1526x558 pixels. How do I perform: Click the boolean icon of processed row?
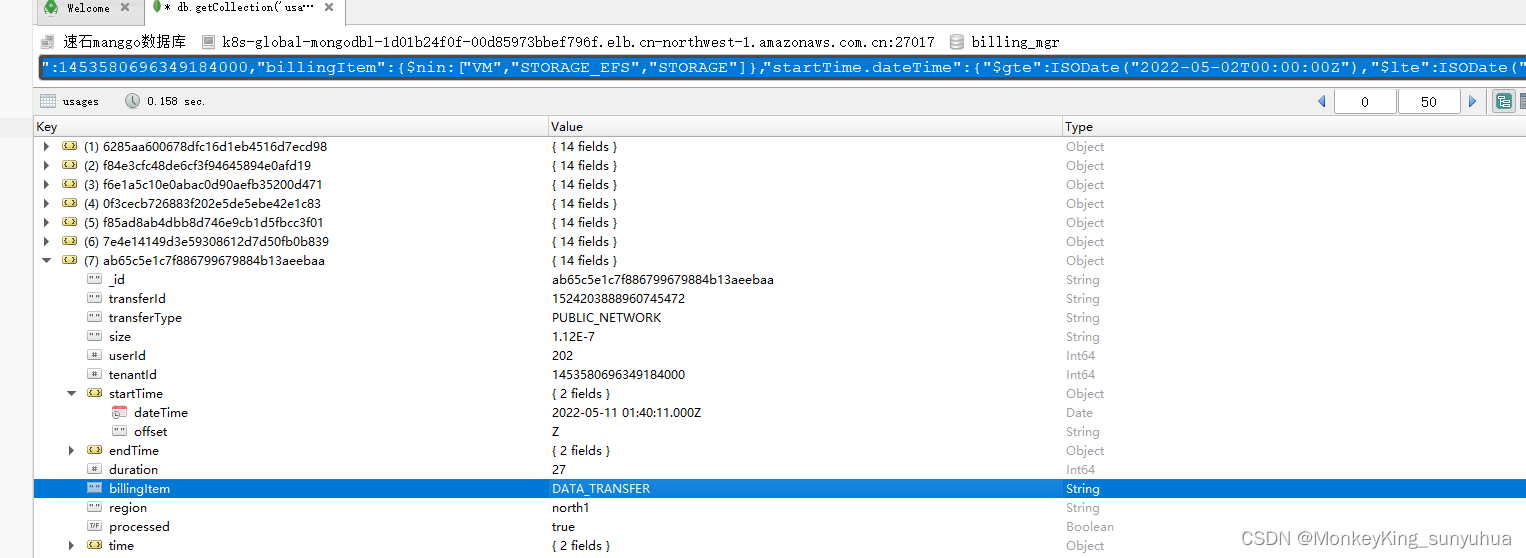tap(94, 526)
